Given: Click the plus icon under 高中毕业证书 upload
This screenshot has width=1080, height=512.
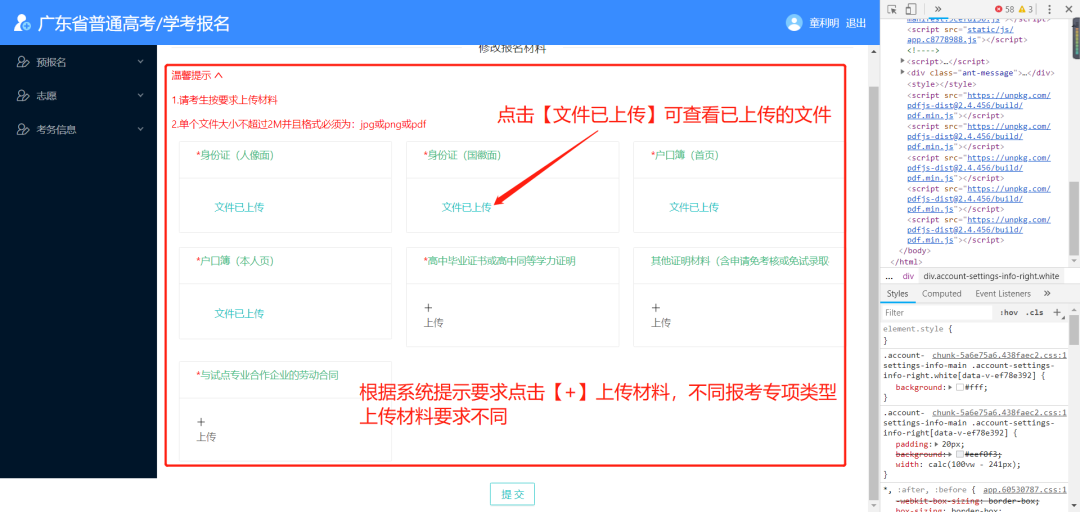Looking at the screenshot, I should (428, 308).
